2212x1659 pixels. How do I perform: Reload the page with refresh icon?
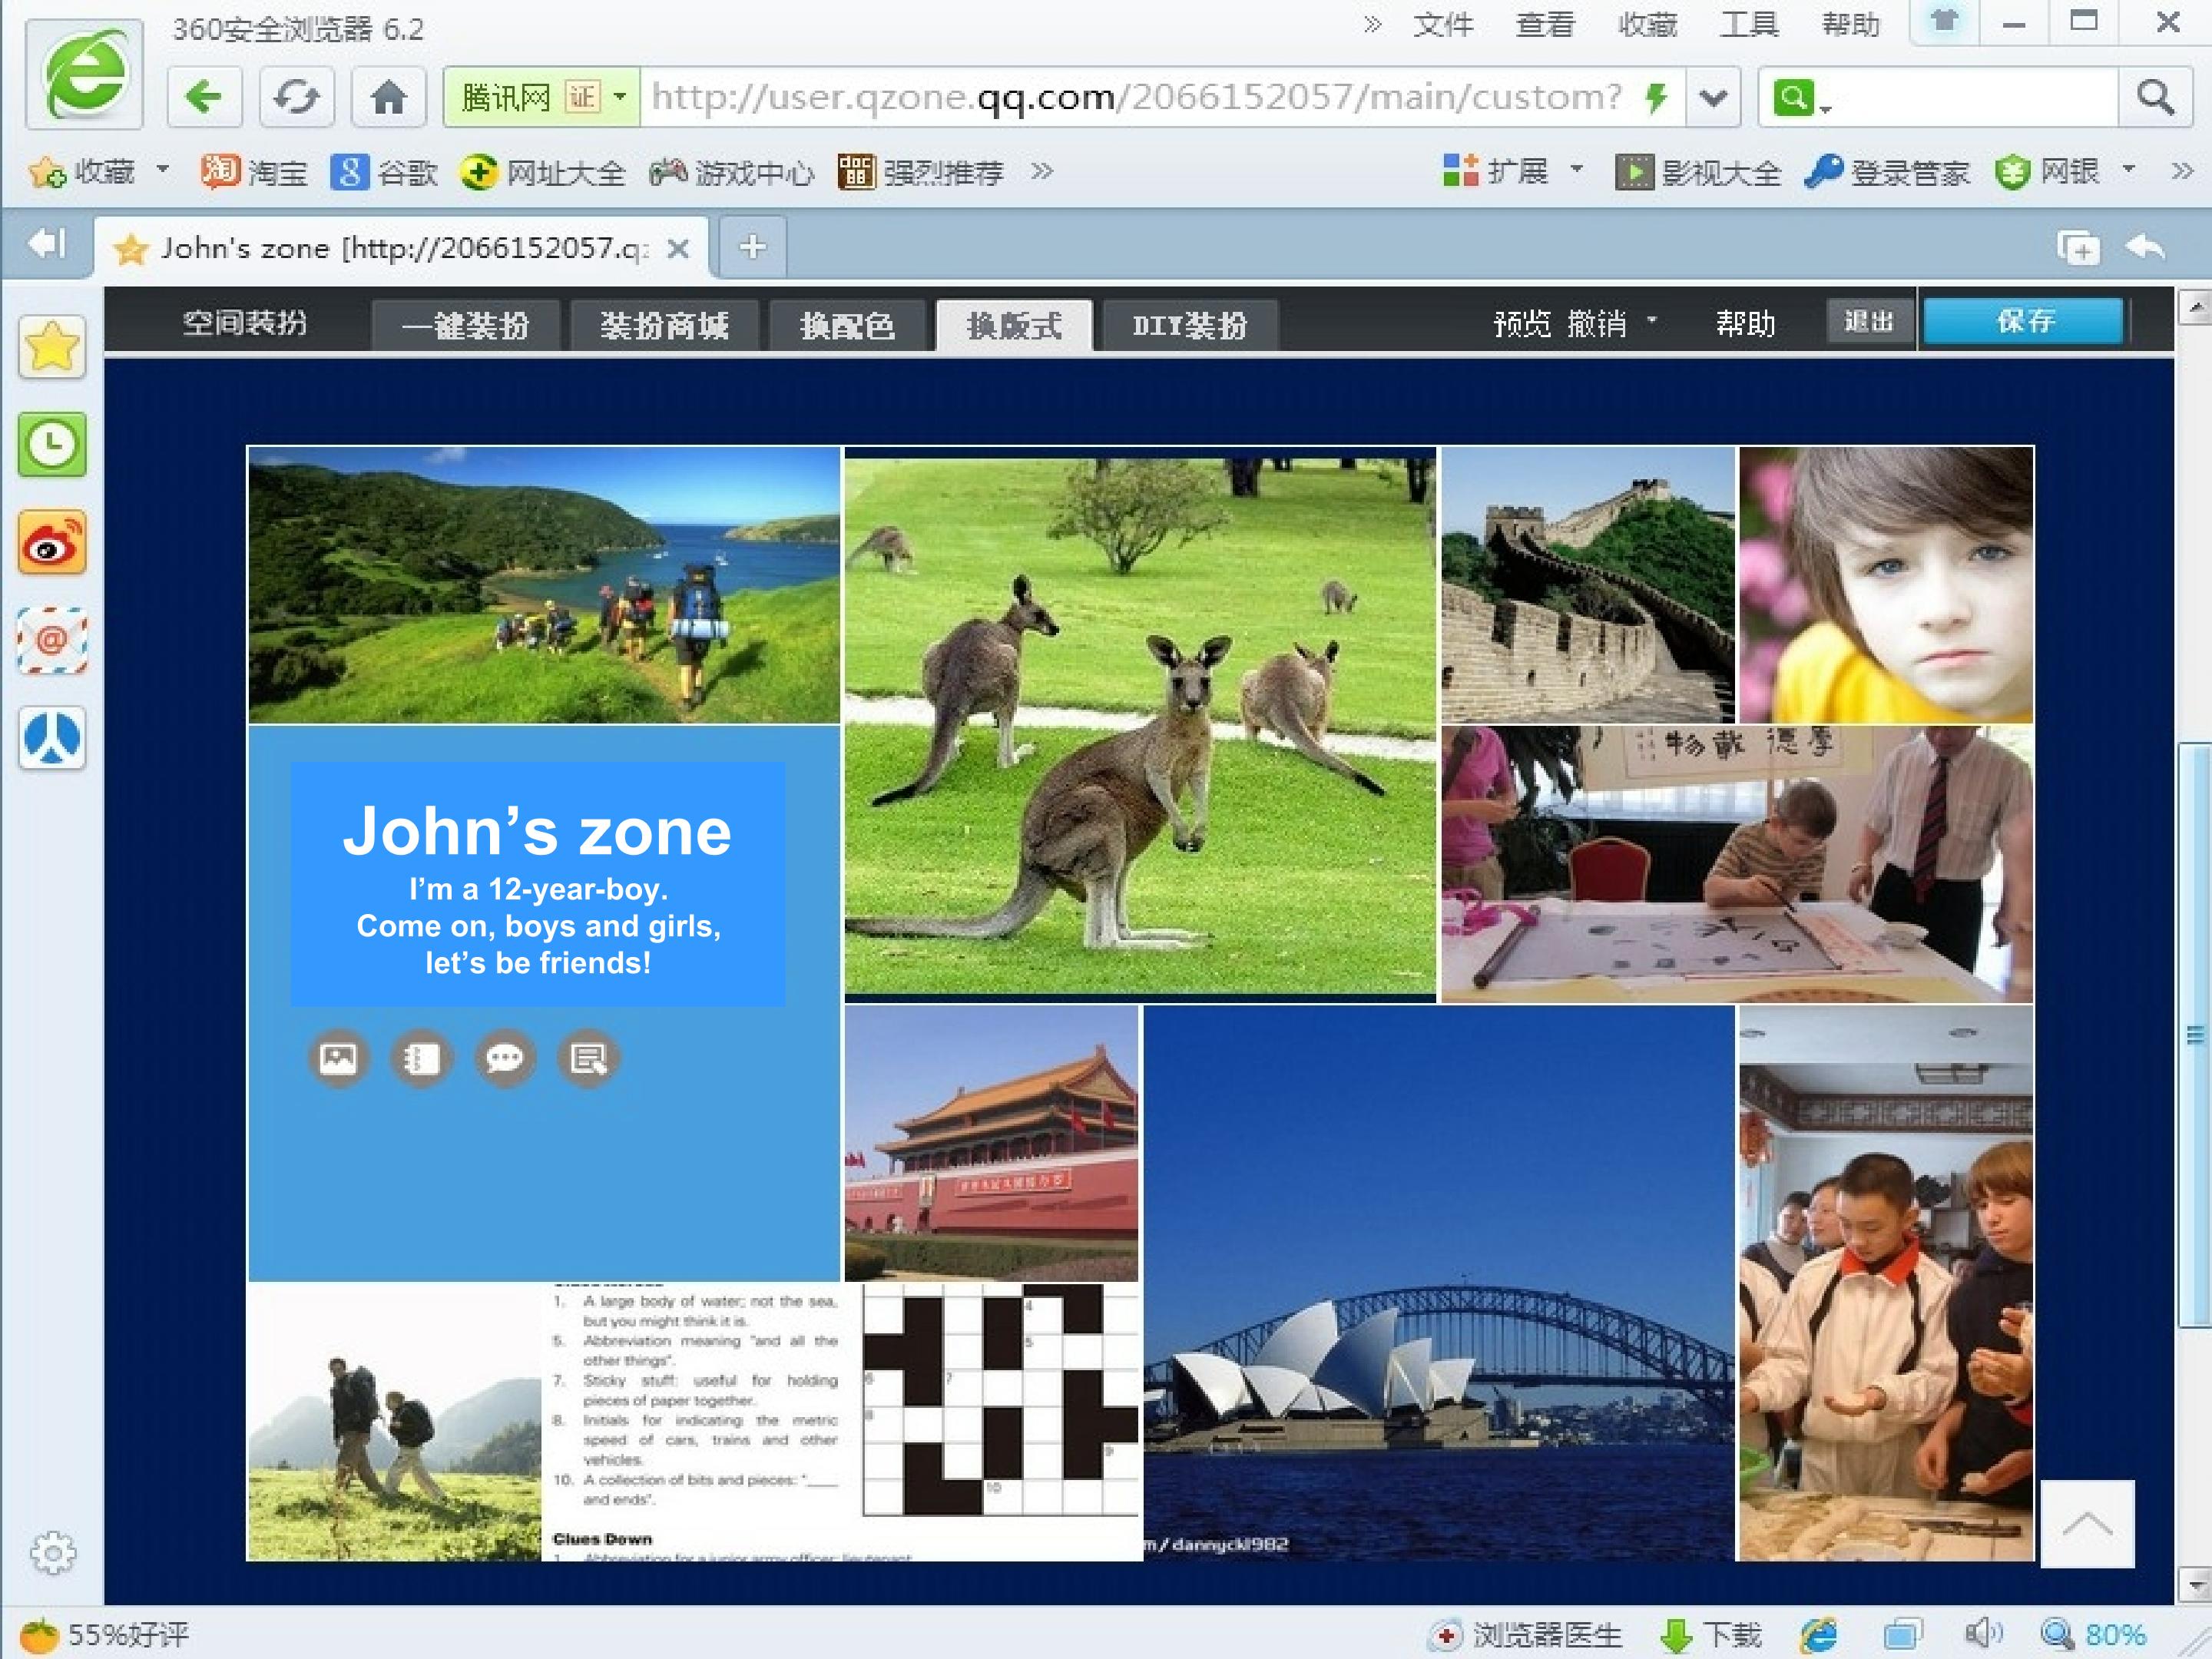(x=296, y=97)
